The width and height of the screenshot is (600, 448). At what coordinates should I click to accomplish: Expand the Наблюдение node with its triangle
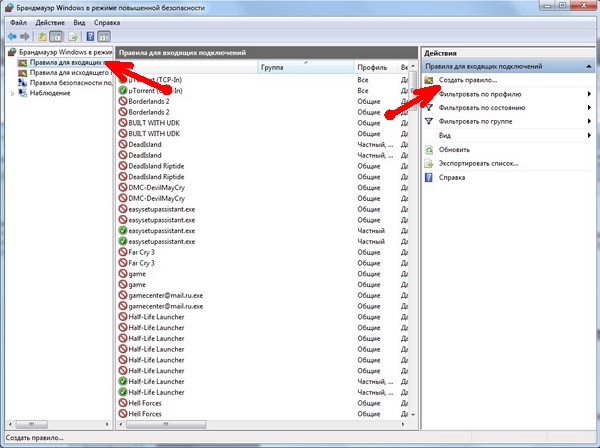point(13,93)
